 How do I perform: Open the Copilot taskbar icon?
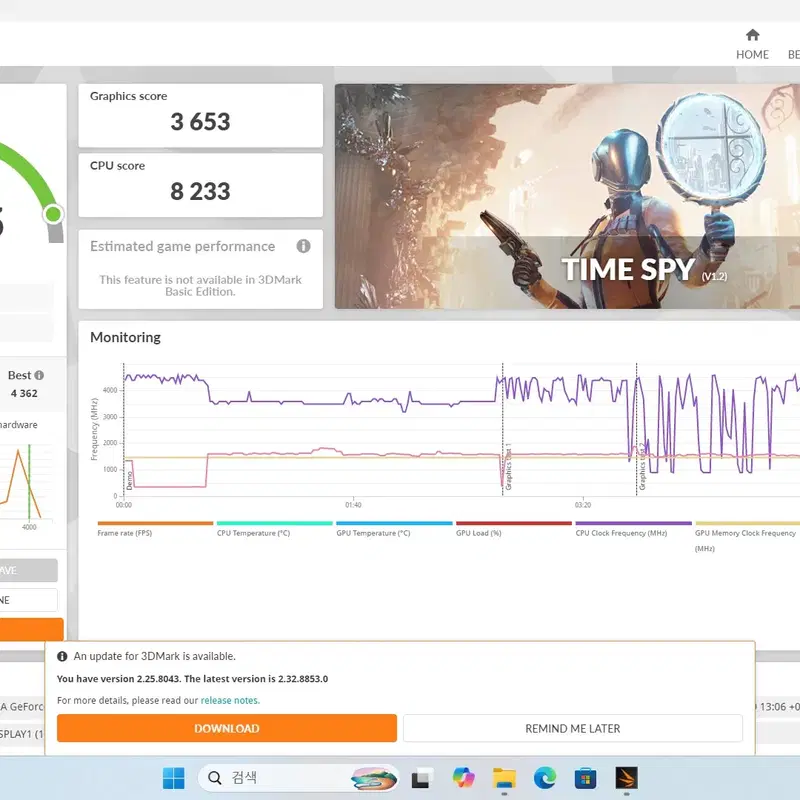(x=463, y=778)
